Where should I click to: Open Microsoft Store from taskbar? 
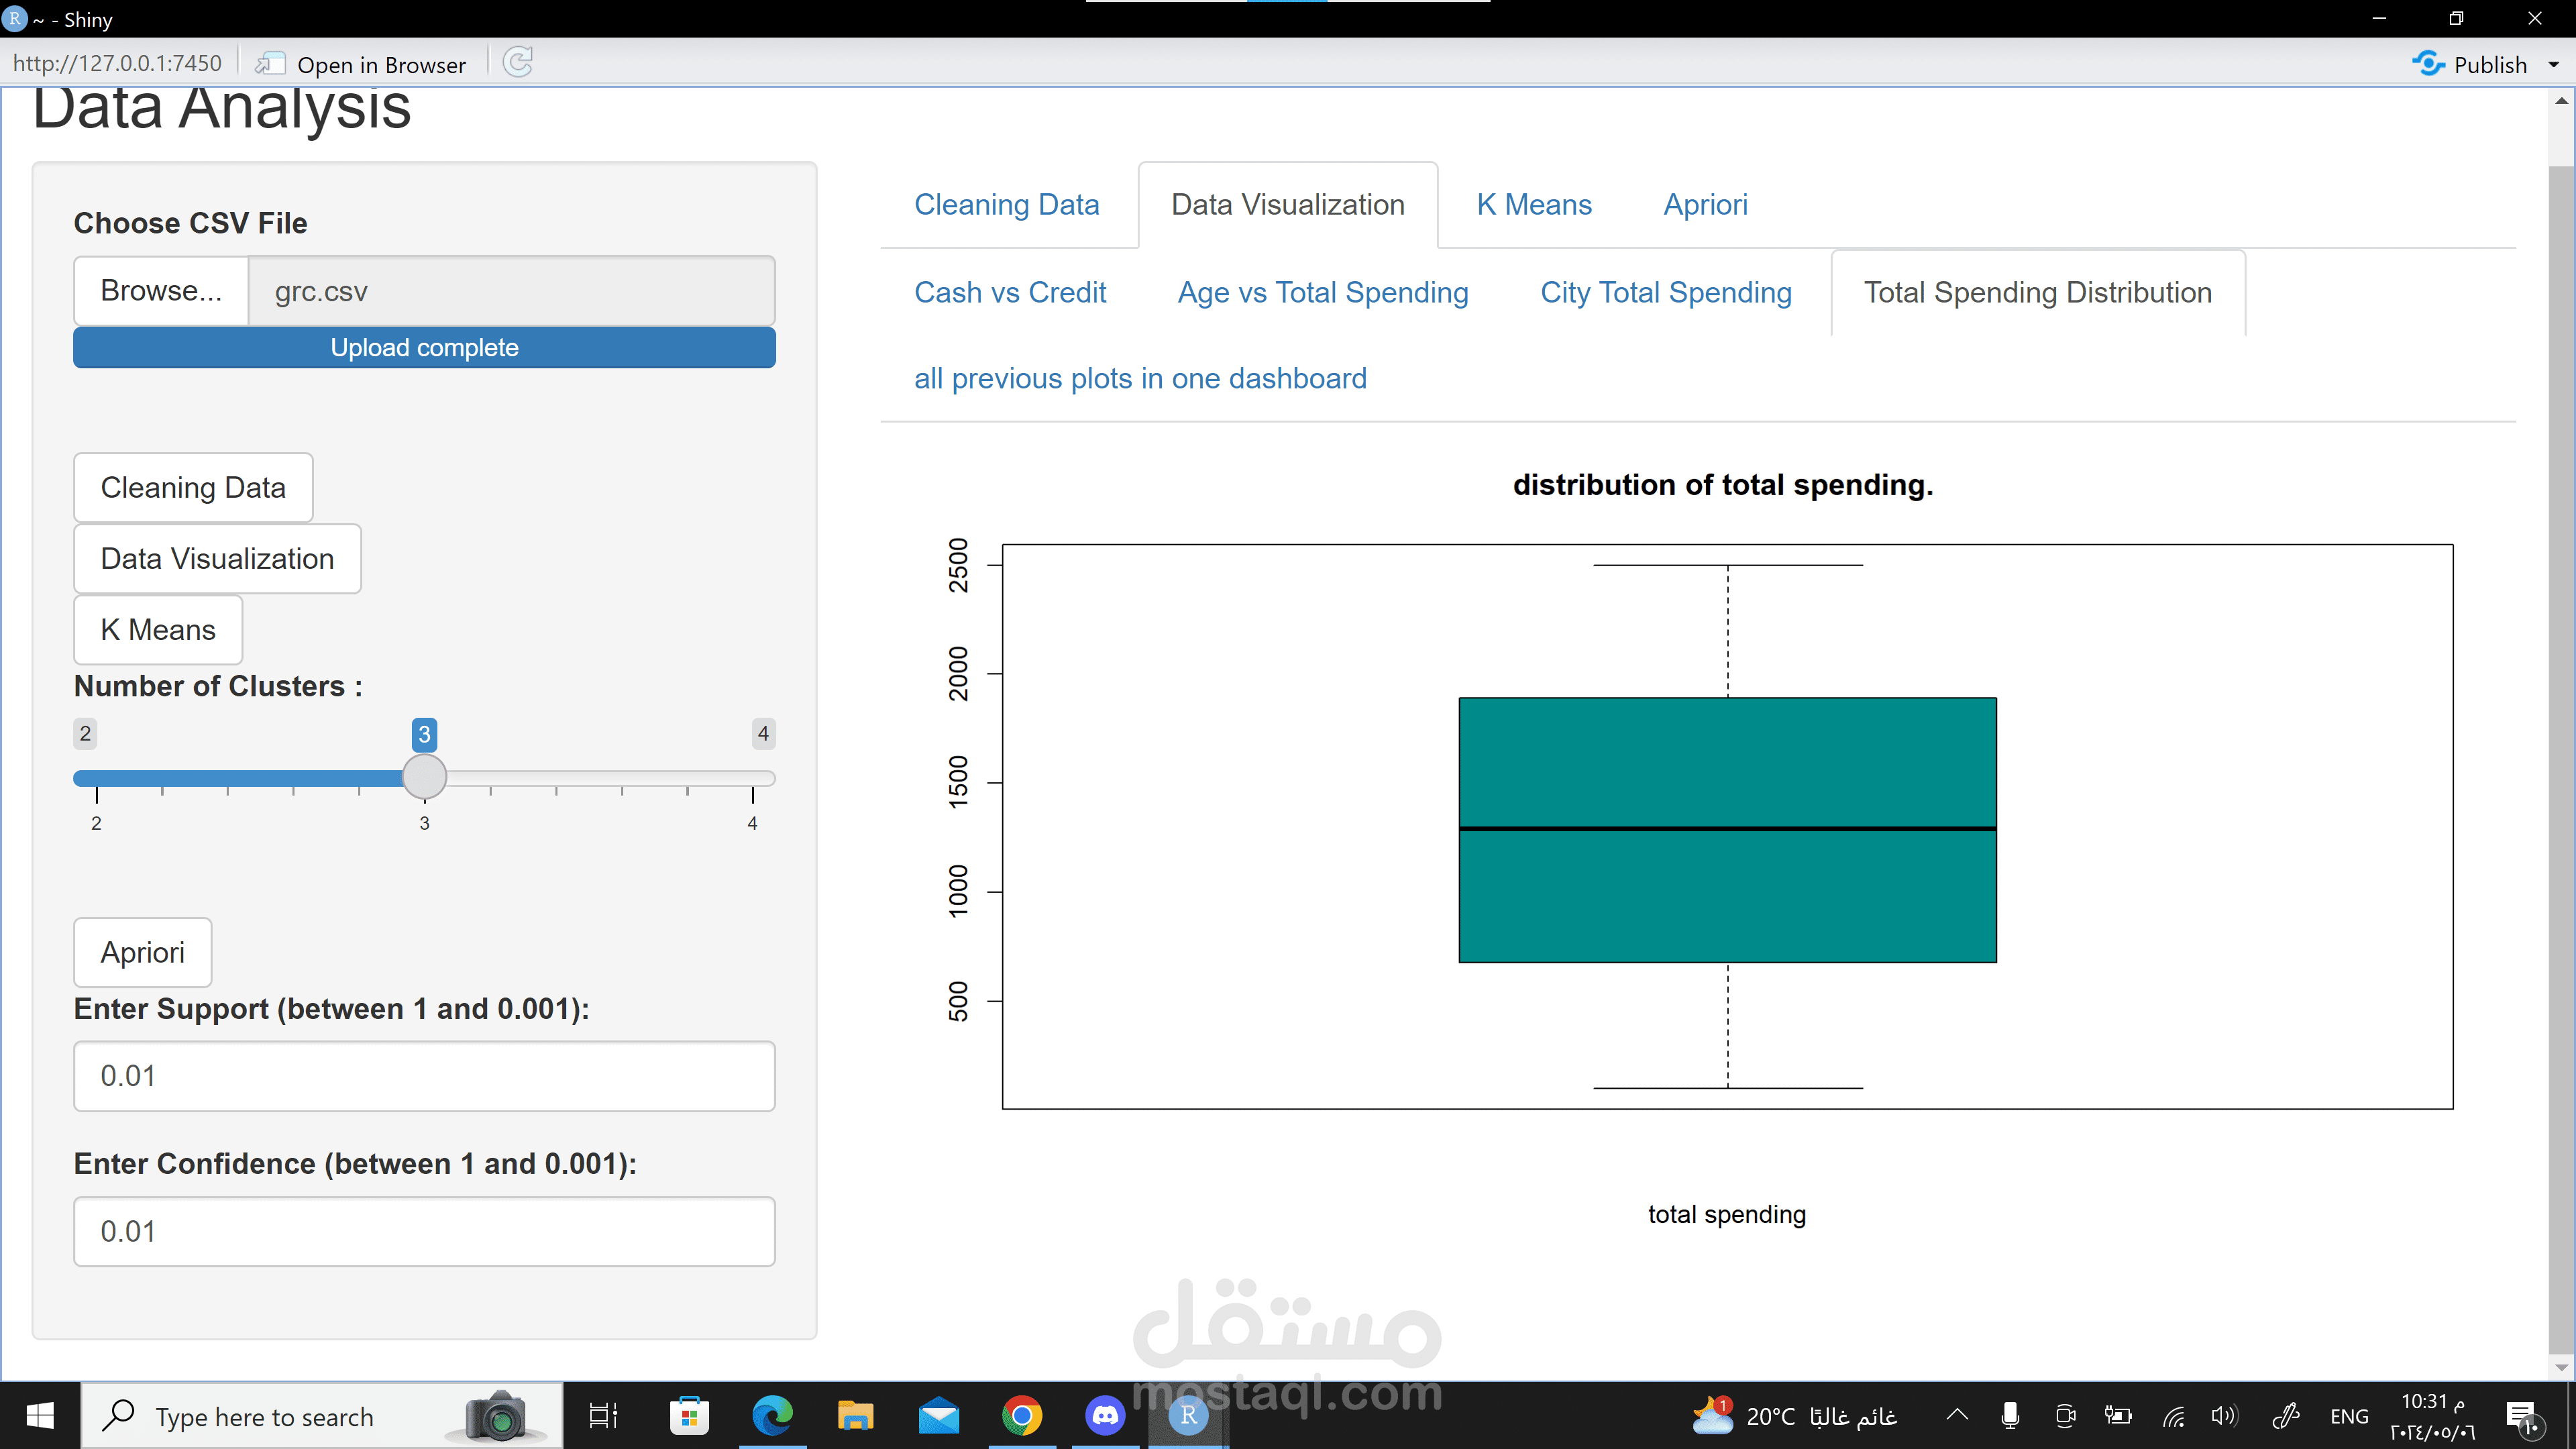click(x=689, y=1415)
